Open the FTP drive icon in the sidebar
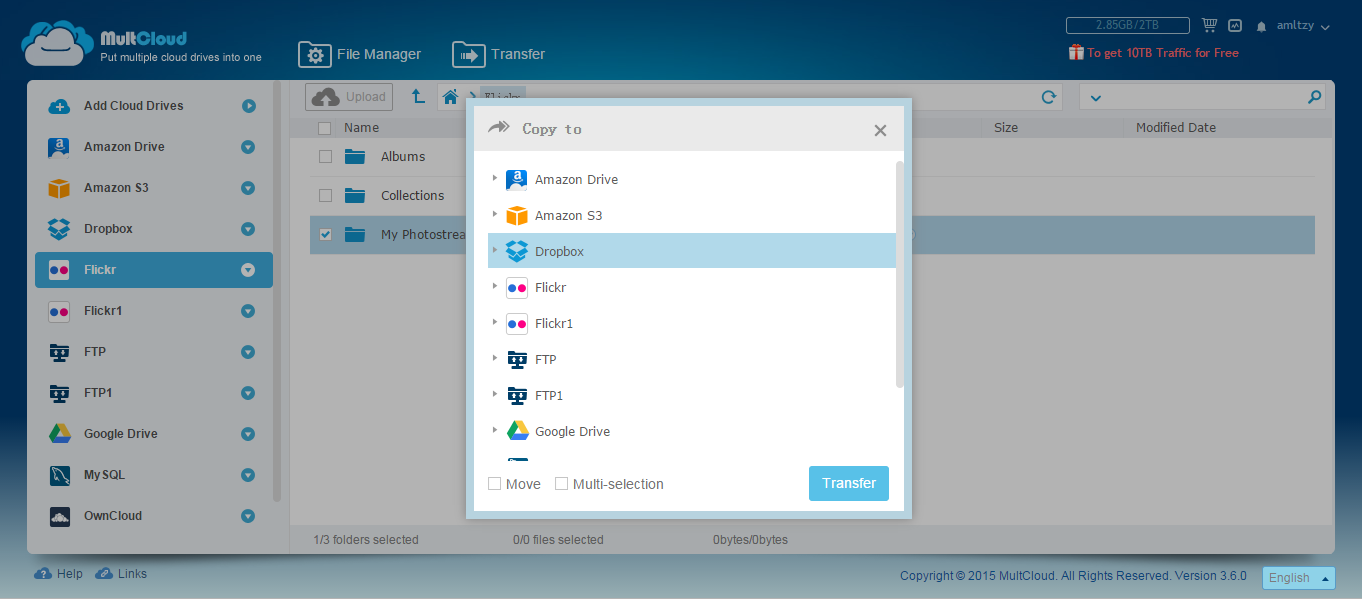1362x599 pixels. pyautogui.click(x=59, y=352)
